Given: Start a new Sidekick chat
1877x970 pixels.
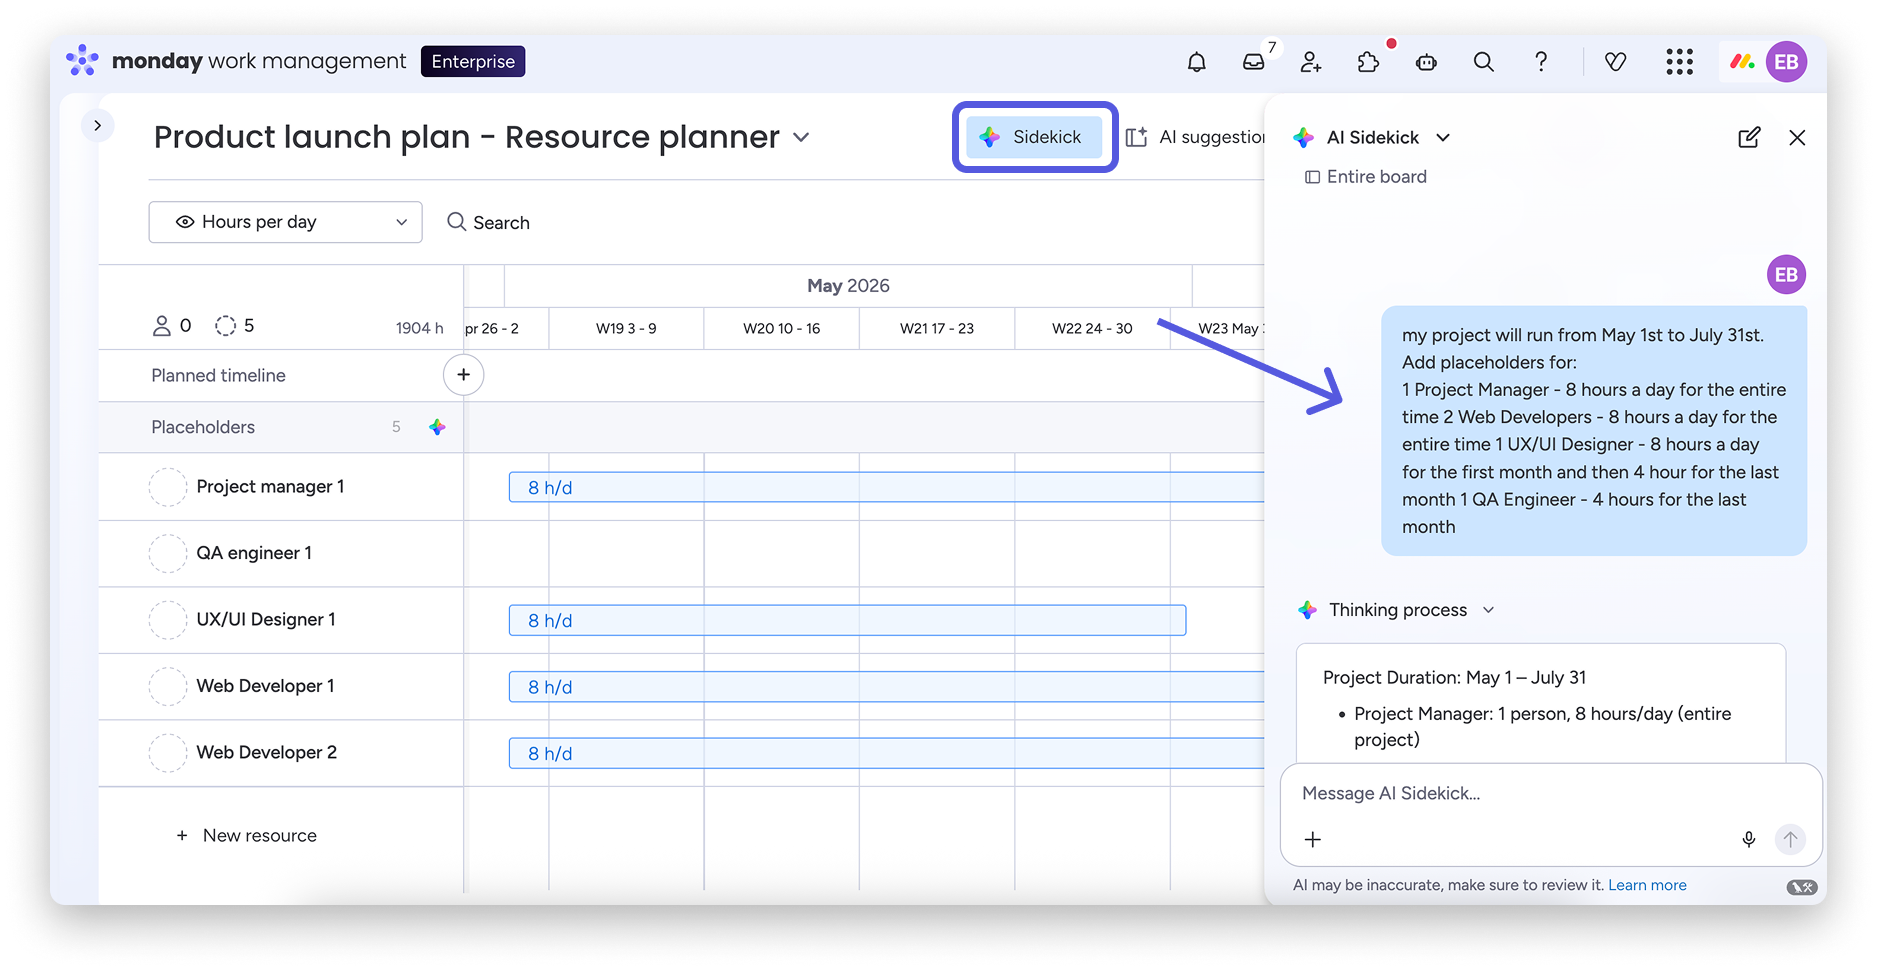Looking at the screenshot, I should (1749, 138).
